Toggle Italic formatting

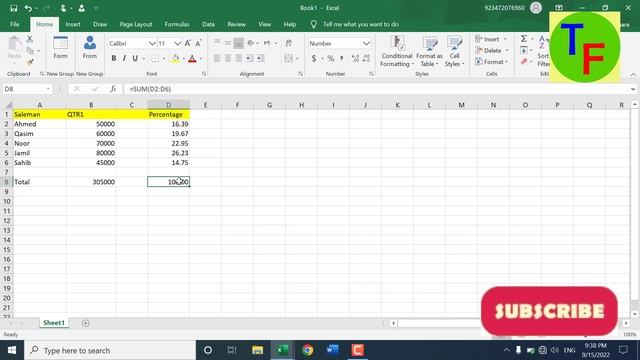tap(124, 58)
